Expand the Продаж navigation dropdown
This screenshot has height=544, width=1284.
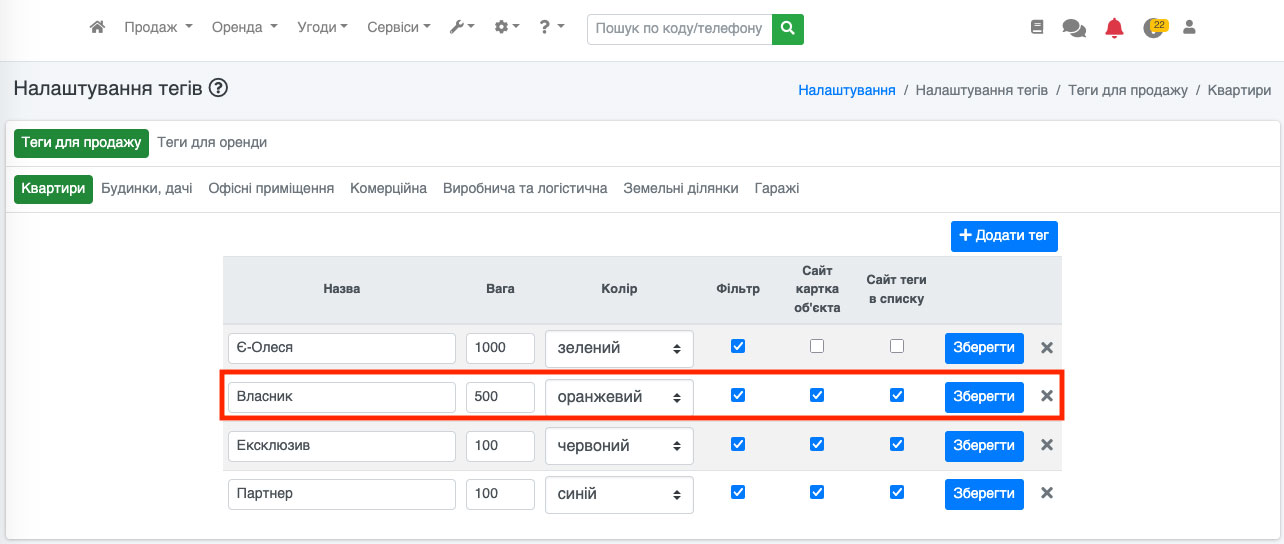click(x=158, y=28)
